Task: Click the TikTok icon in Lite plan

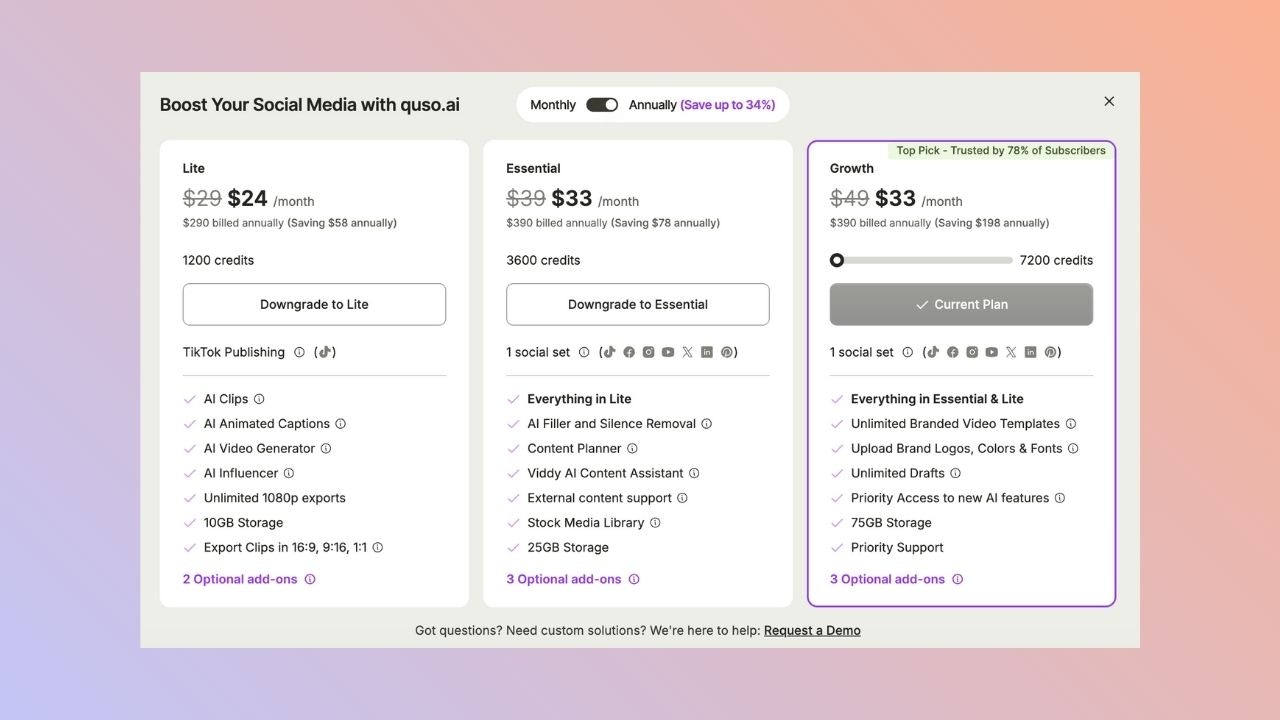Action: 325,352
